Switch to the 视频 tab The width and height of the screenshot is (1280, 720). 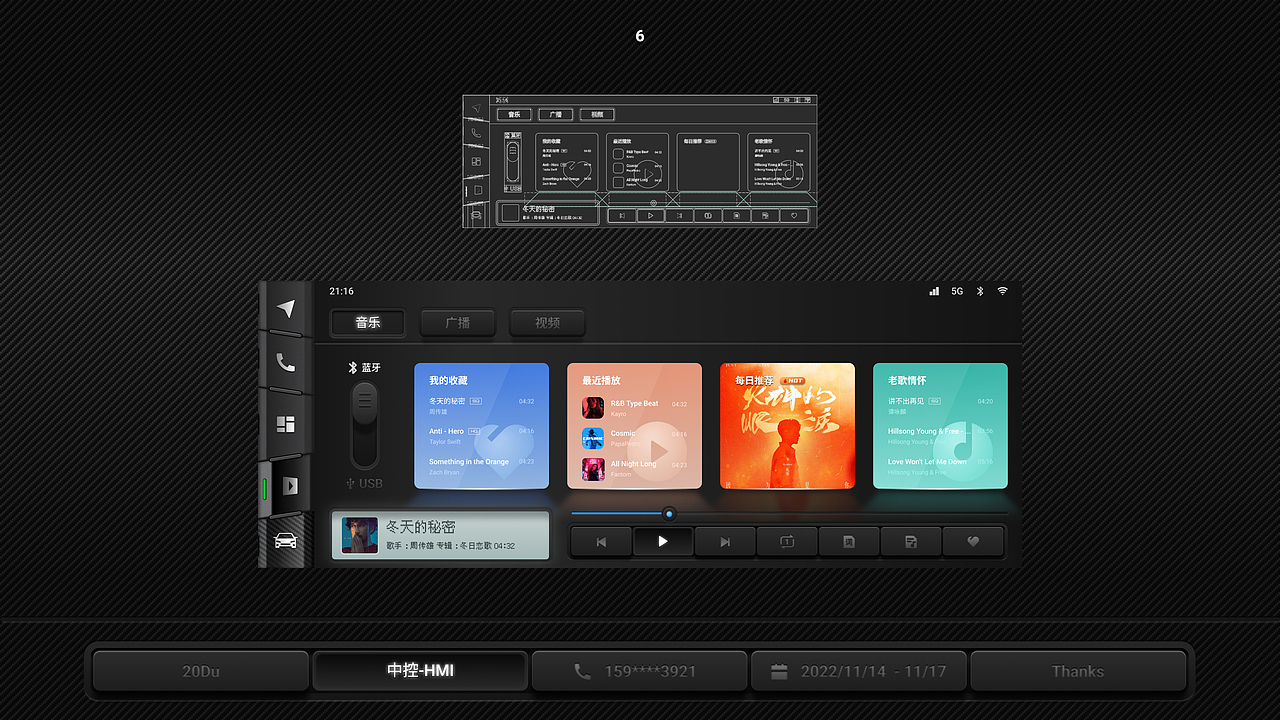547,323
